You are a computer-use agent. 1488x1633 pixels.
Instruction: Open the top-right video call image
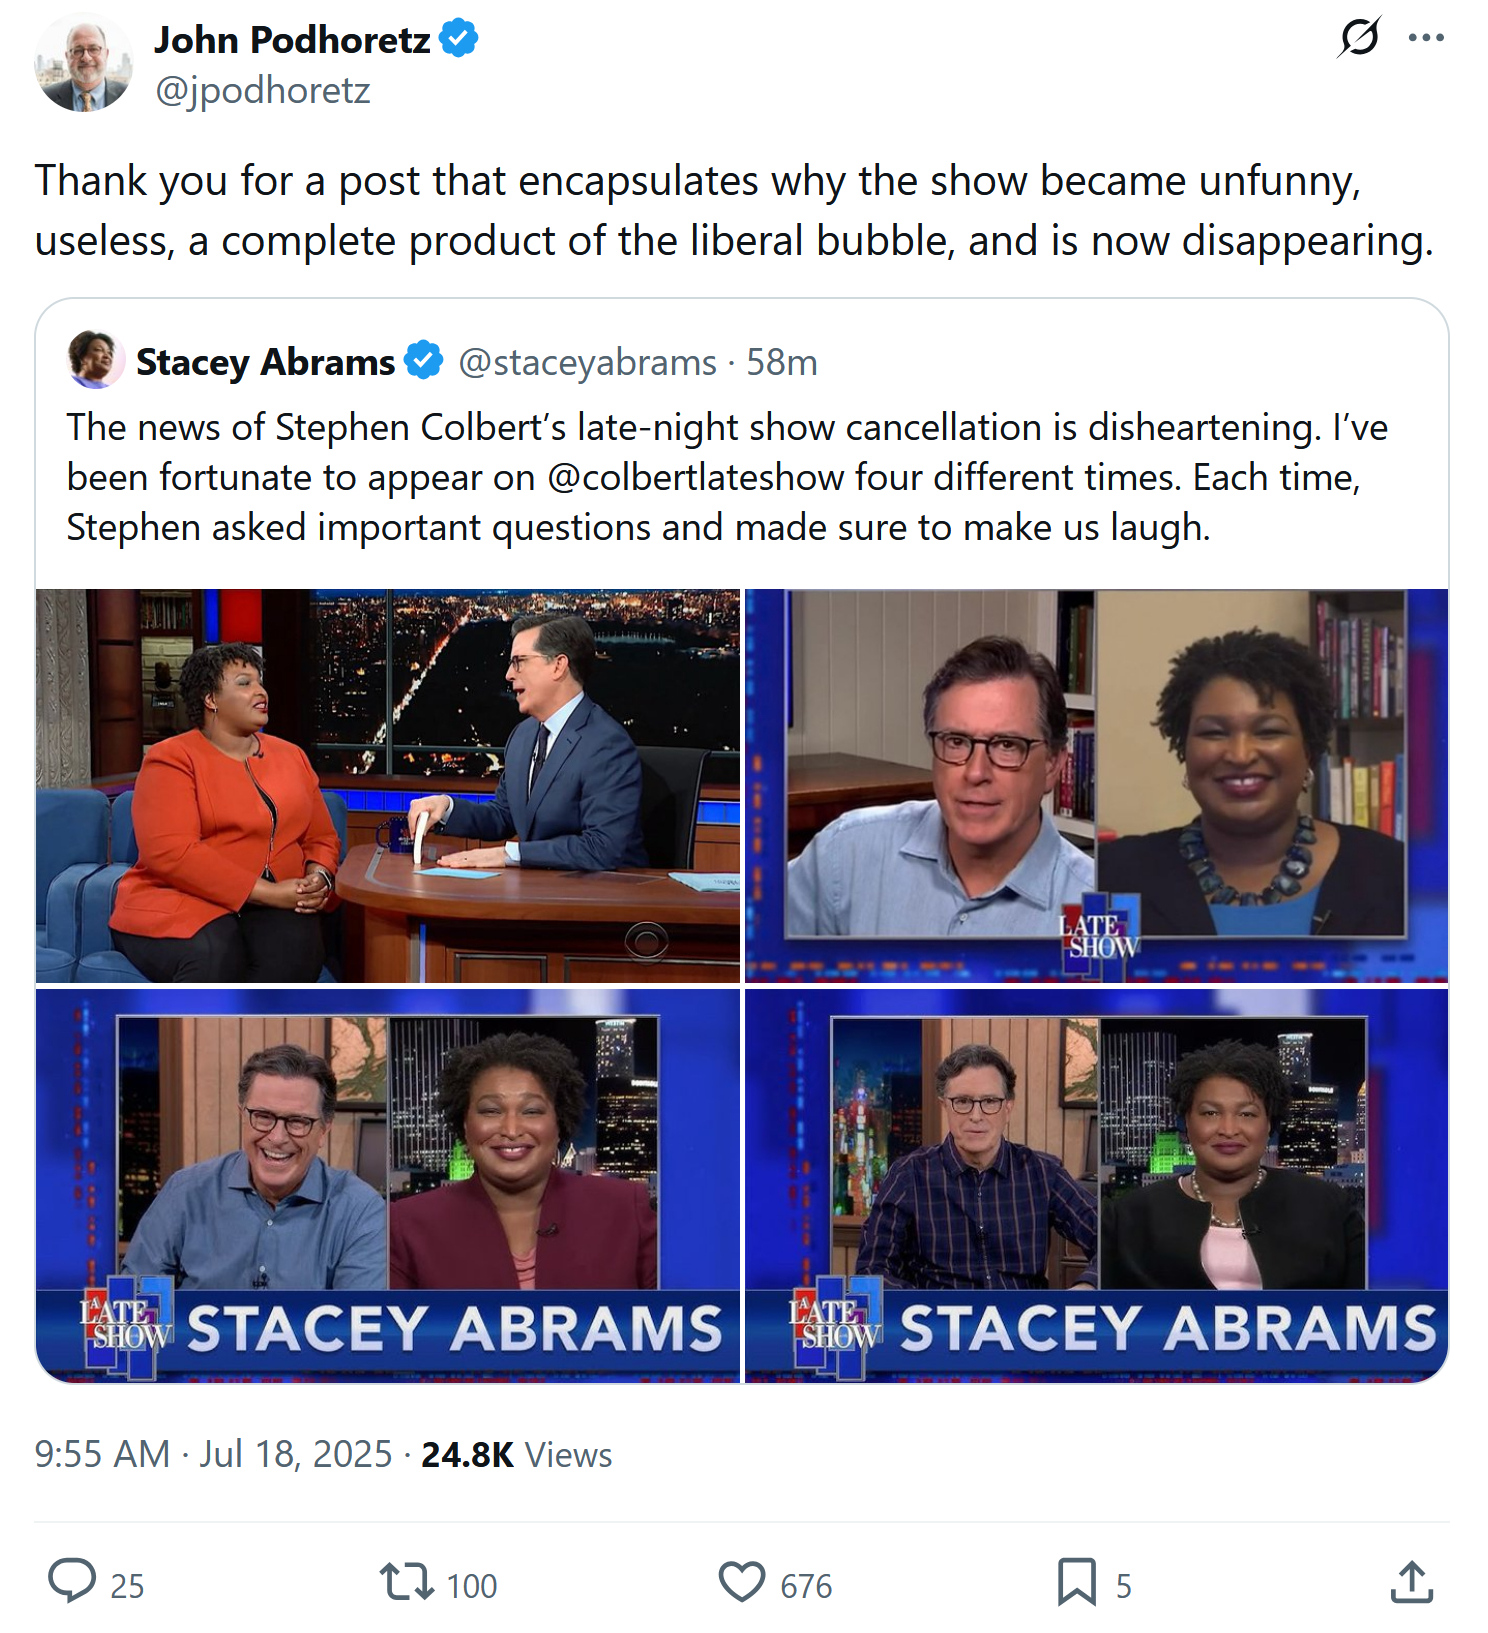[x=1096, y=786]
